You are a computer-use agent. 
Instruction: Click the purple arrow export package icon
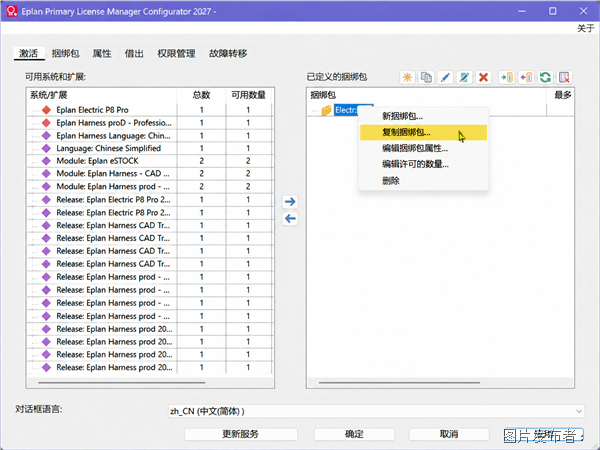(526, 77)
